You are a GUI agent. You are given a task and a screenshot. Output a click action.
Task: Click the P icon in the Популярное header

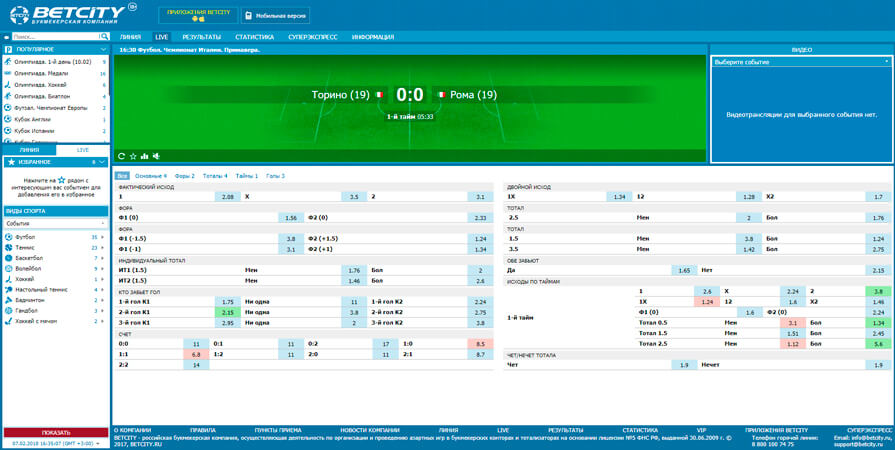[9, 50]
